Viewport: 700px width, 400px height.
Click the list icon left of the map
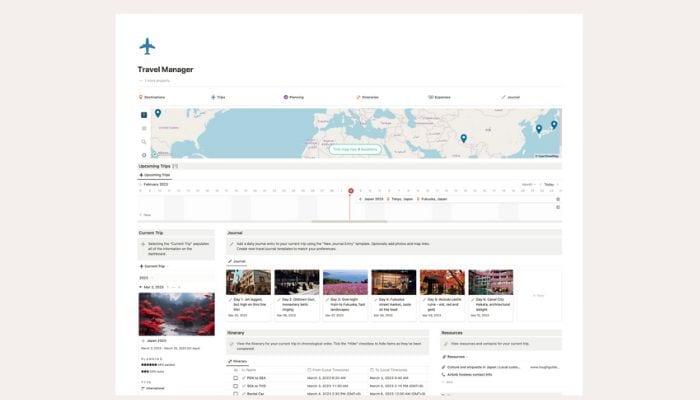(144, 128)
